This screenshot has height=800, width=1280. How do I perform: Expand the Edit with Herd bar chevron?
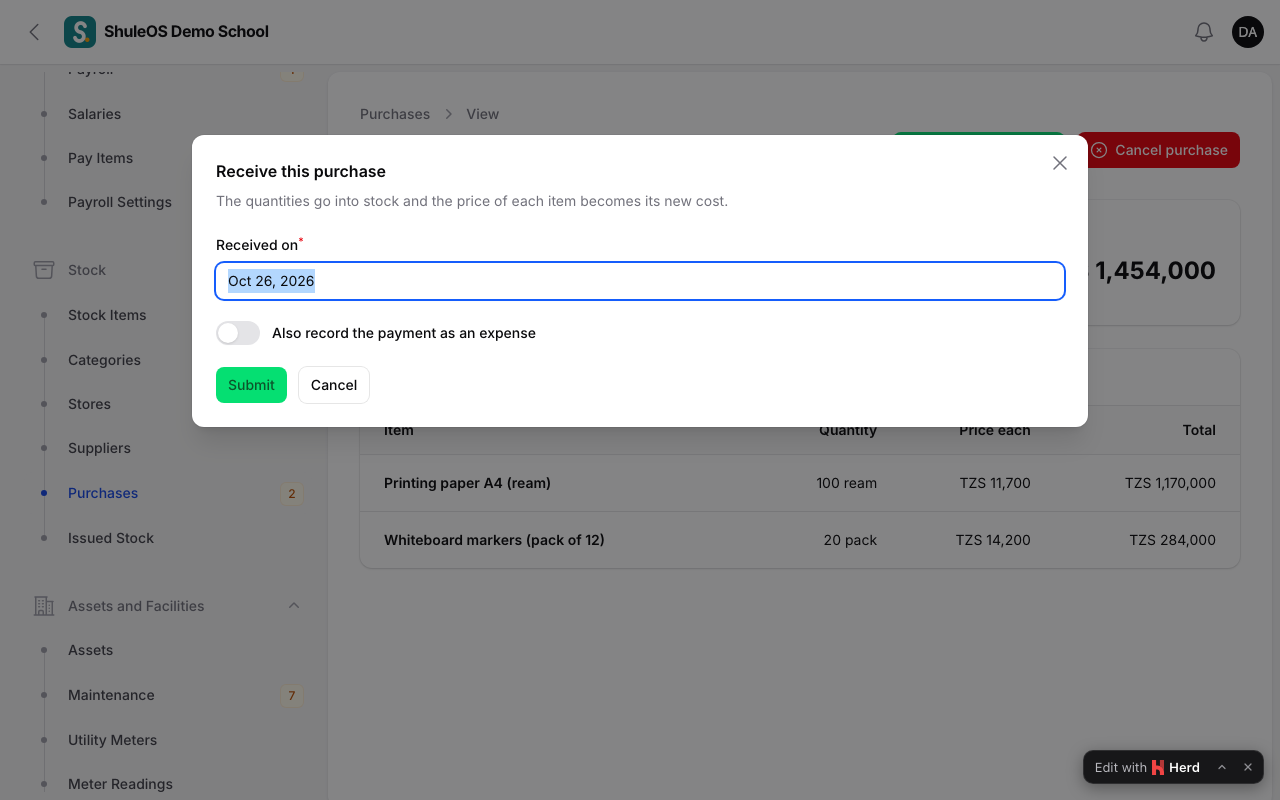[x=1222, y=768]
